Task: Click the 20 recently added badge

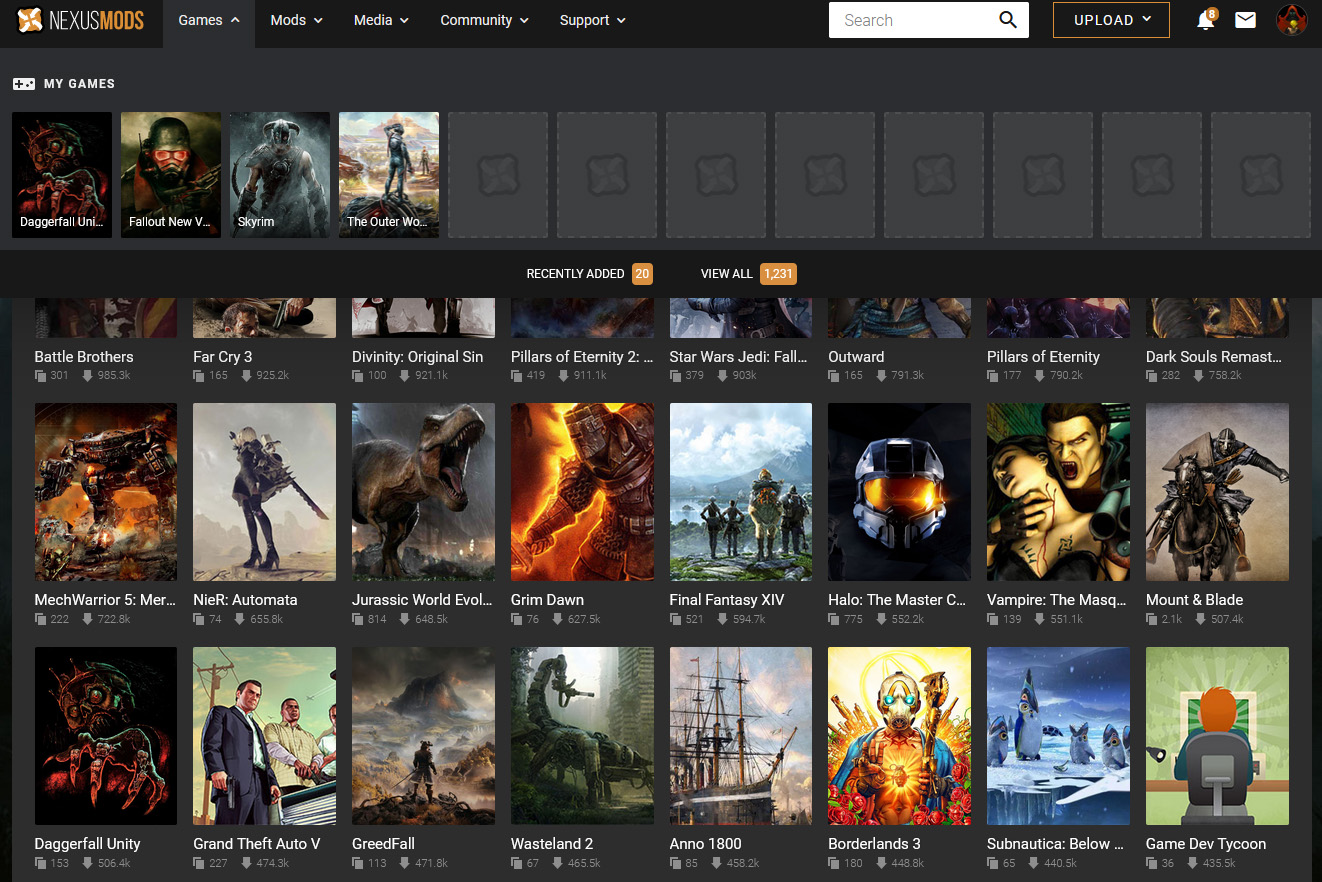Action: (642, 274)
